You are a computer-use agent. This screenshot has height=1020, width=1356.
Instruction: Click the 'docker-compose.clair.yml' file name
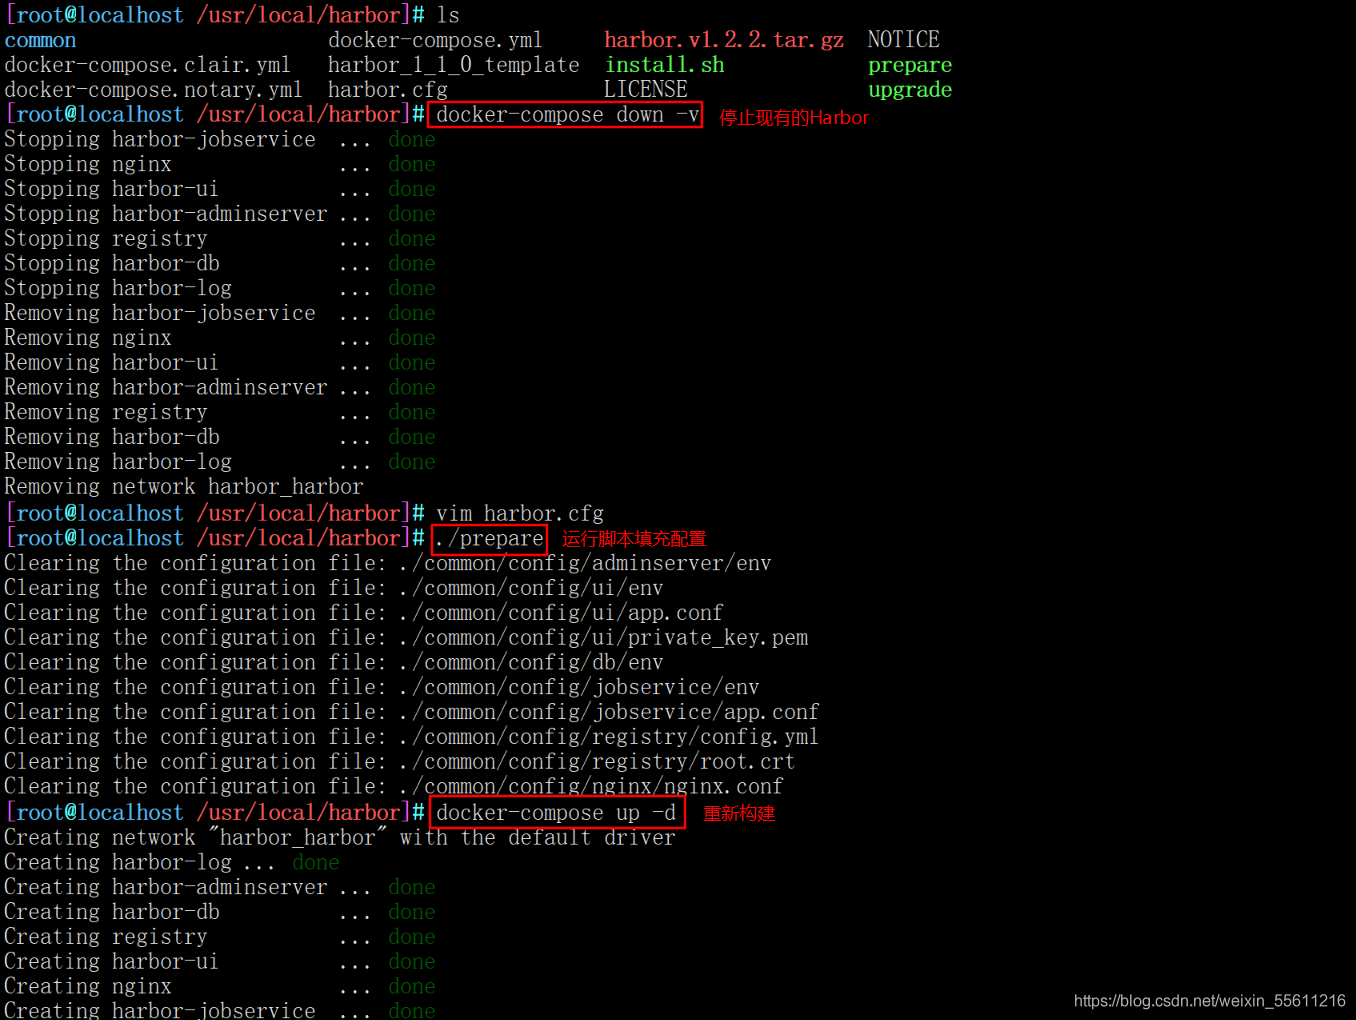147,65
